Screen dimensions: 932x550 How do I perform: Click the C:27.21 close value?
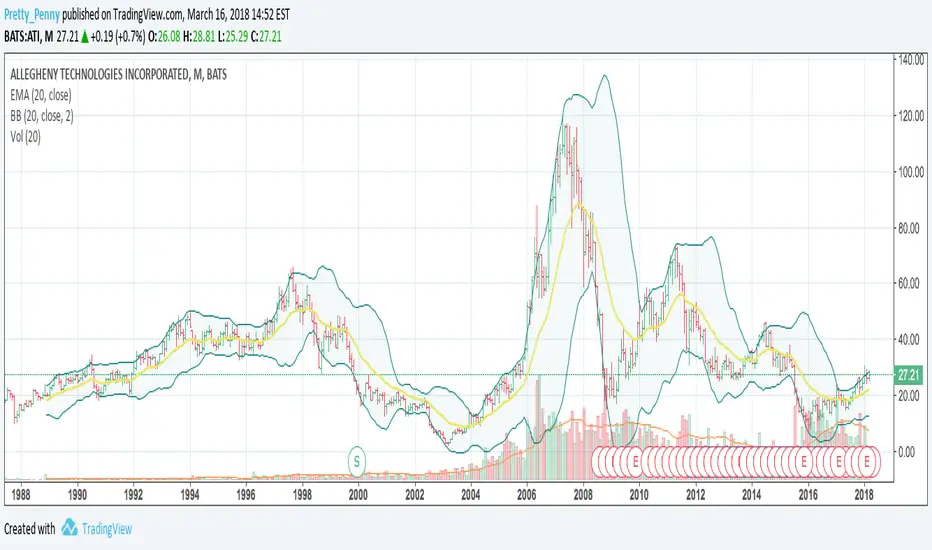(266, 36)
